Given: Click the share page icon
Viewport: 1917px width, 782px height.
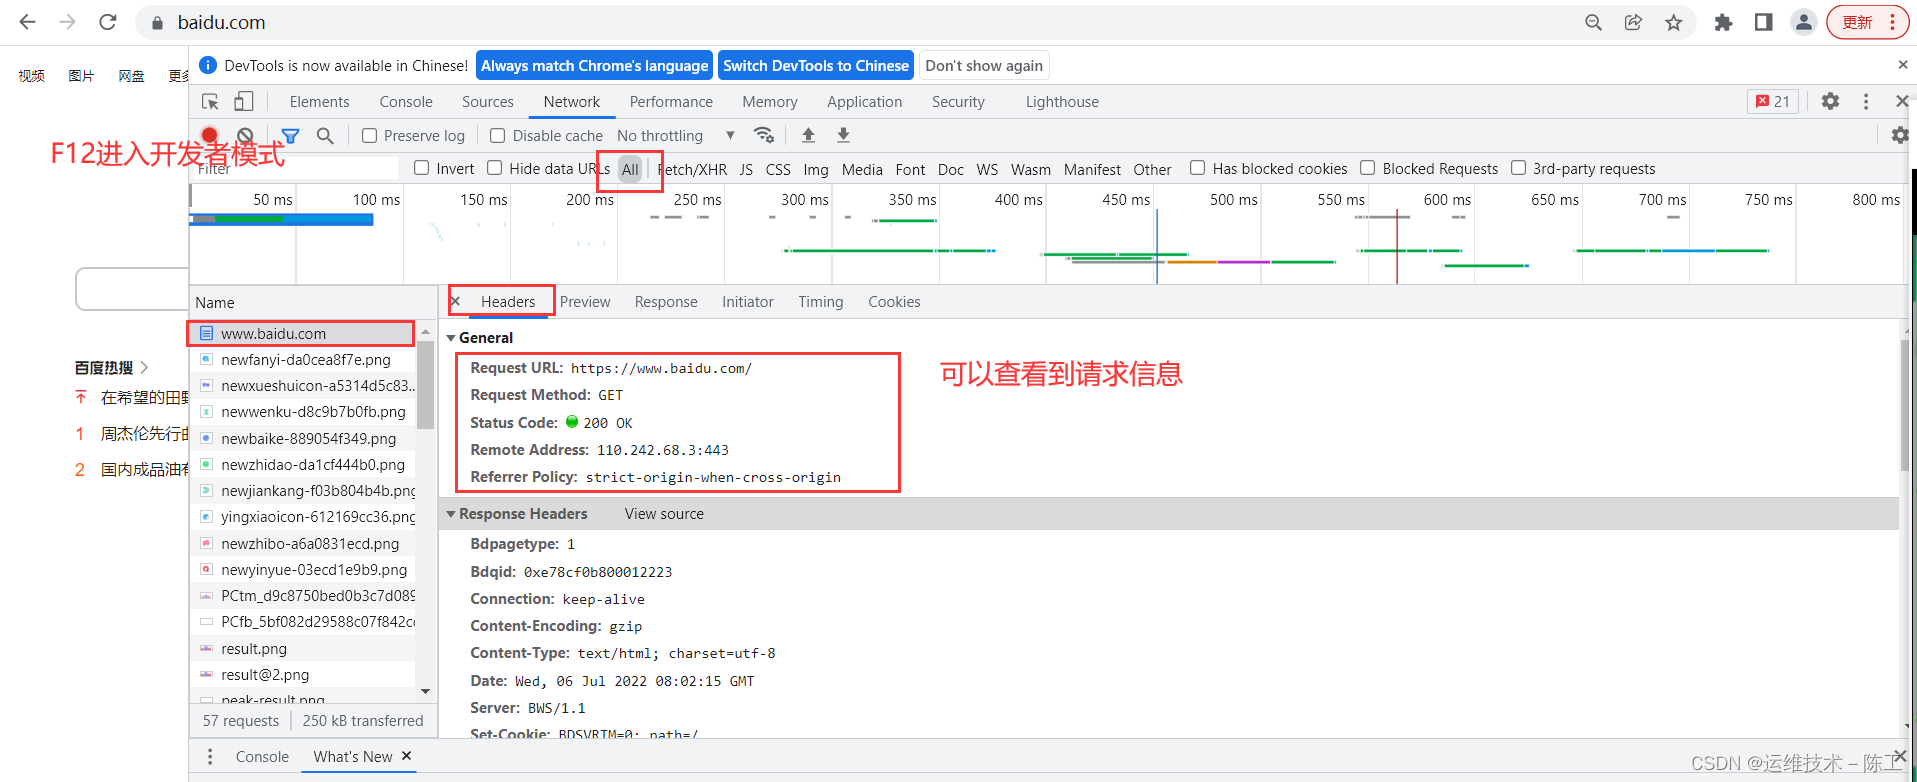Looking at the screenshot, I should click(1633, 22).
